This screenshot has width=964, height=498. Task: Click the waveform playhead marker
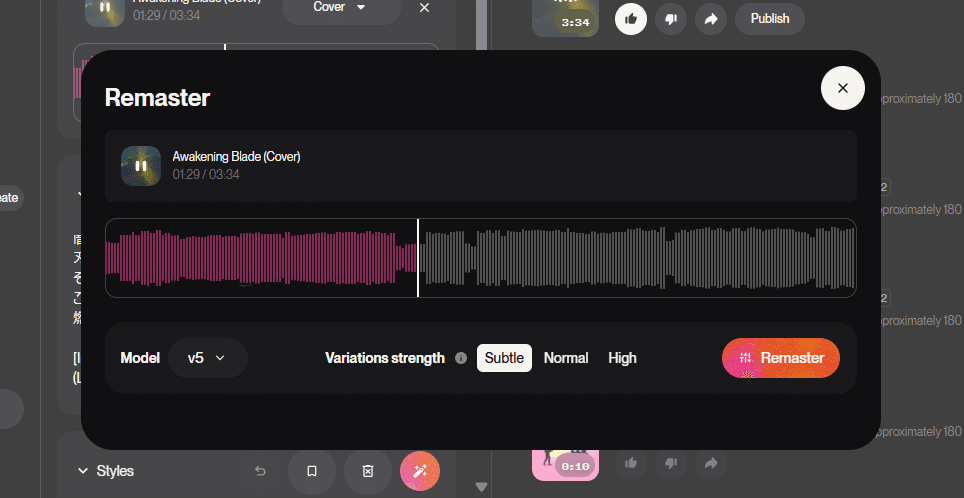[418, 258]
